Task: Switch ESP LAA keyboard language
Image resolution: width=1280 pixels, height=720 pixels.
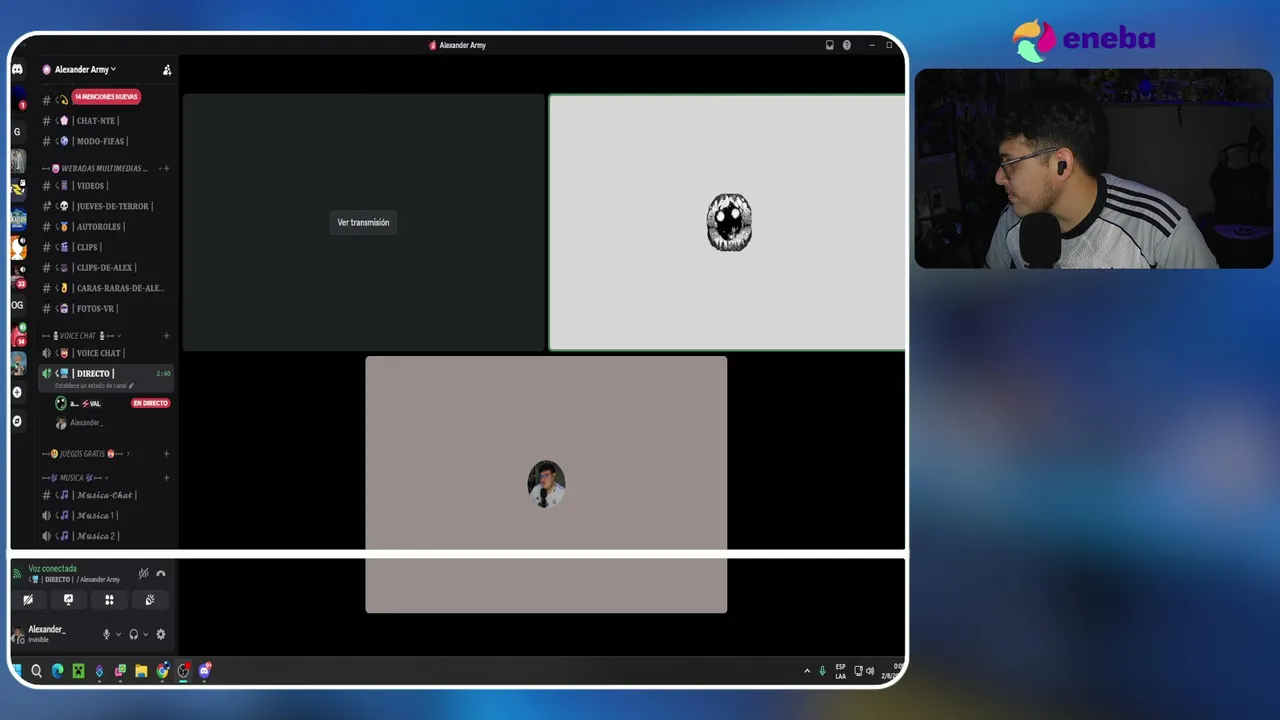Action: tap(840, 671)
